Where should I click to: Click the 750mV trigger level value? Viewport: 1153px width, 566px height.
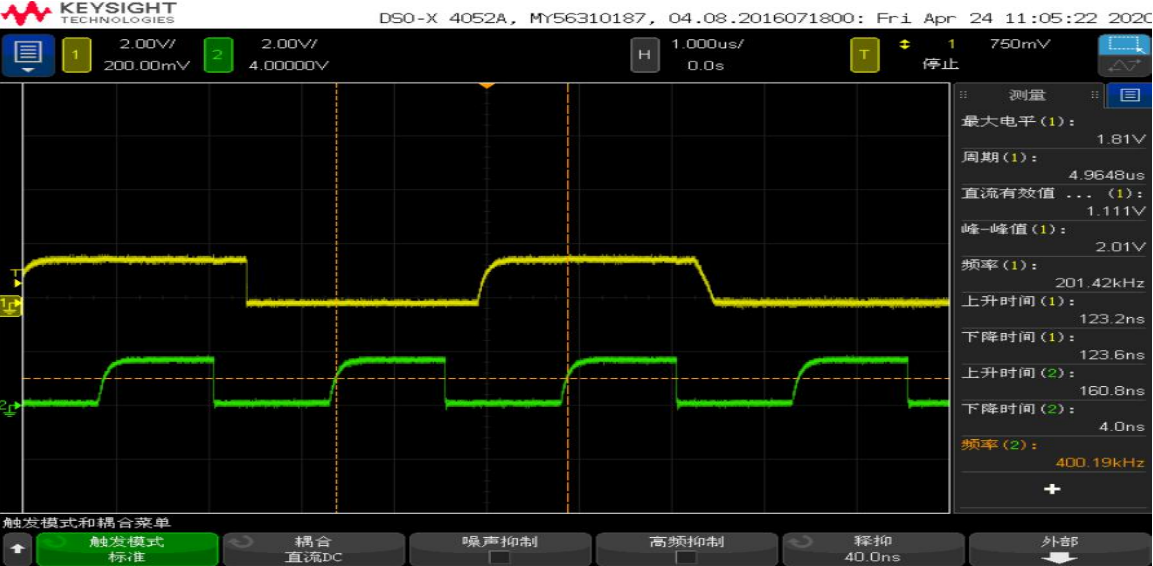1019,44
